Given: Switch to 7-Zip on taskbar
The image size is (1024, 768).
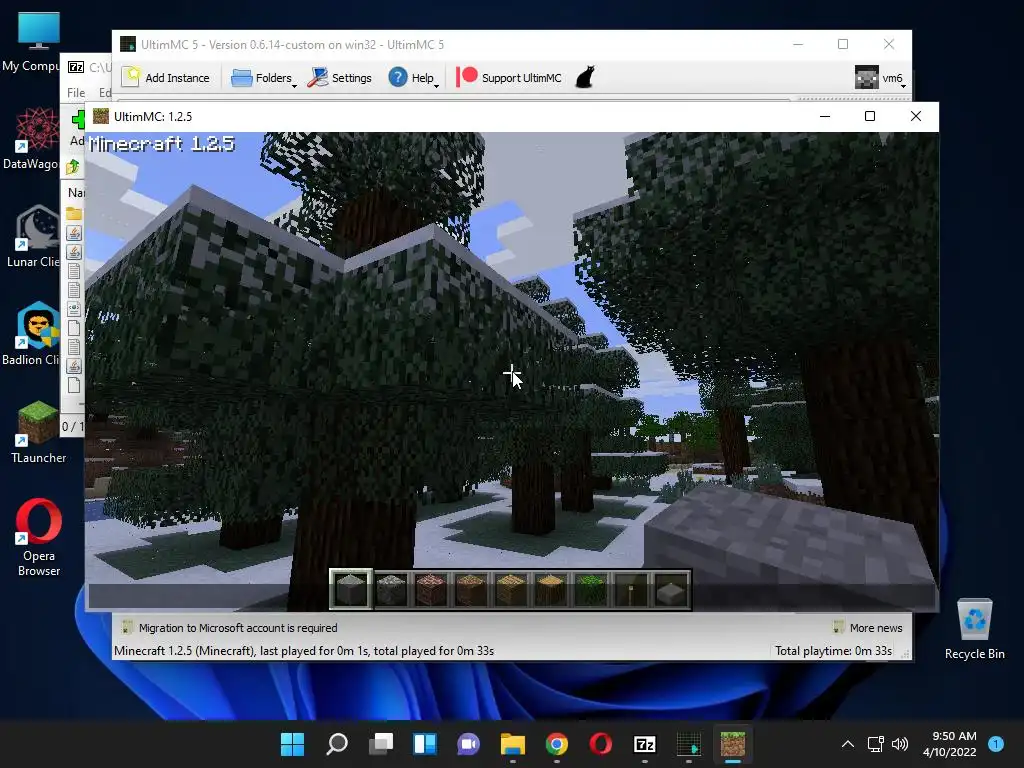Looking at the screenshot, I should [x=645, y=744].
